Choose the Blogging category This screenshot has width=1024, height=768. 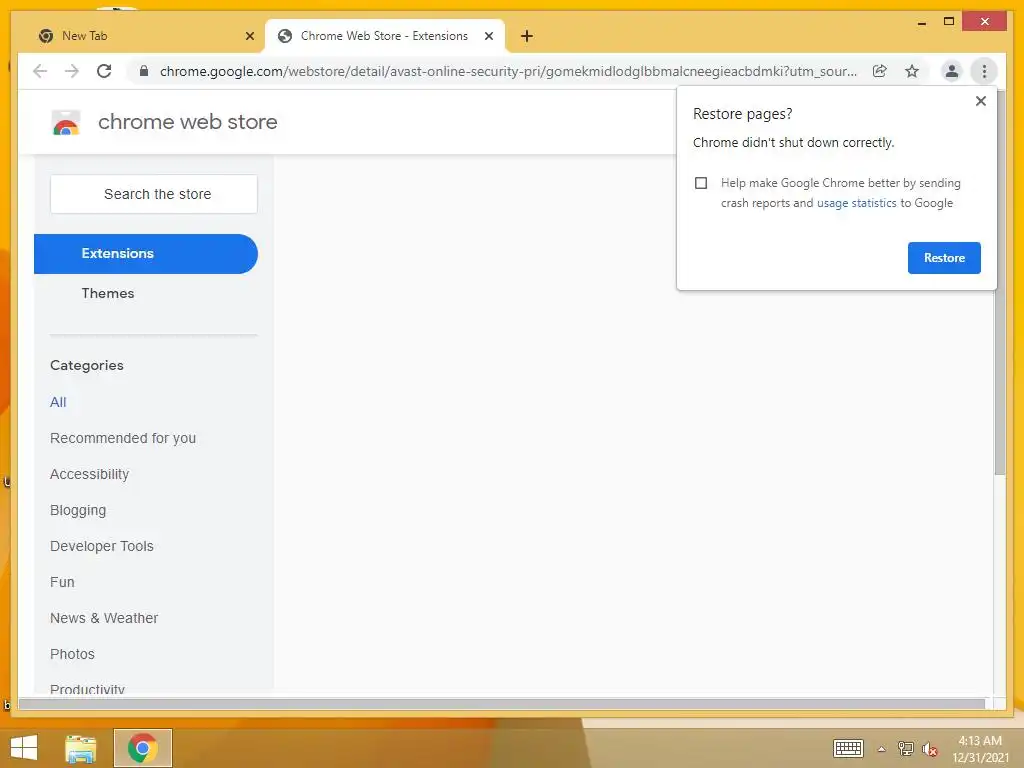[x=78, y=510]
